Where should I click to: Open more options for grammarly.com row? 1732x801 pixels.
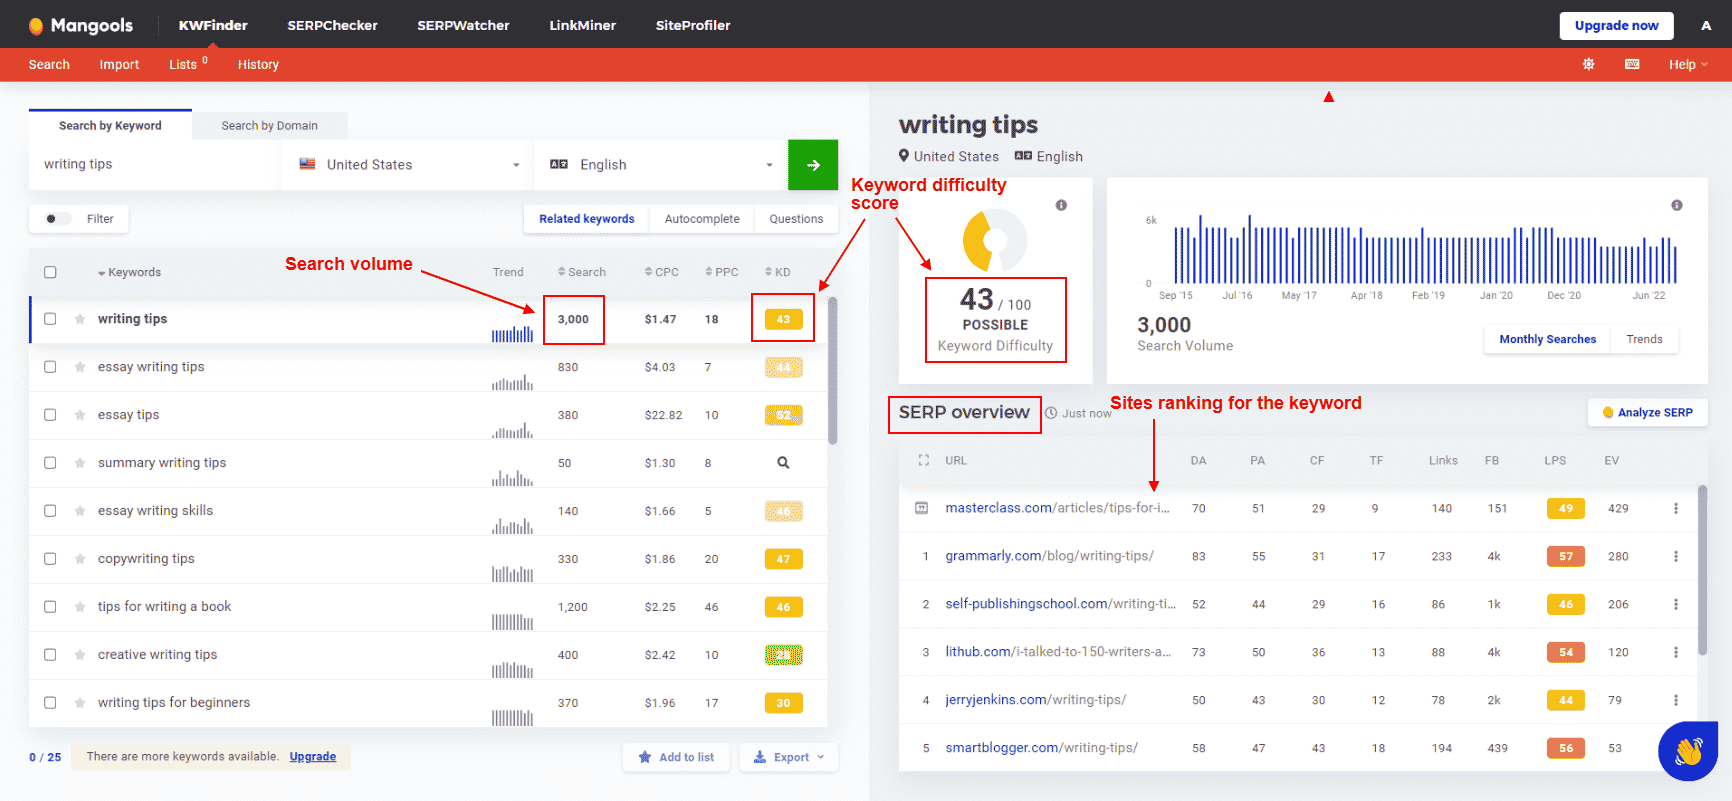tap(1676, 556)
